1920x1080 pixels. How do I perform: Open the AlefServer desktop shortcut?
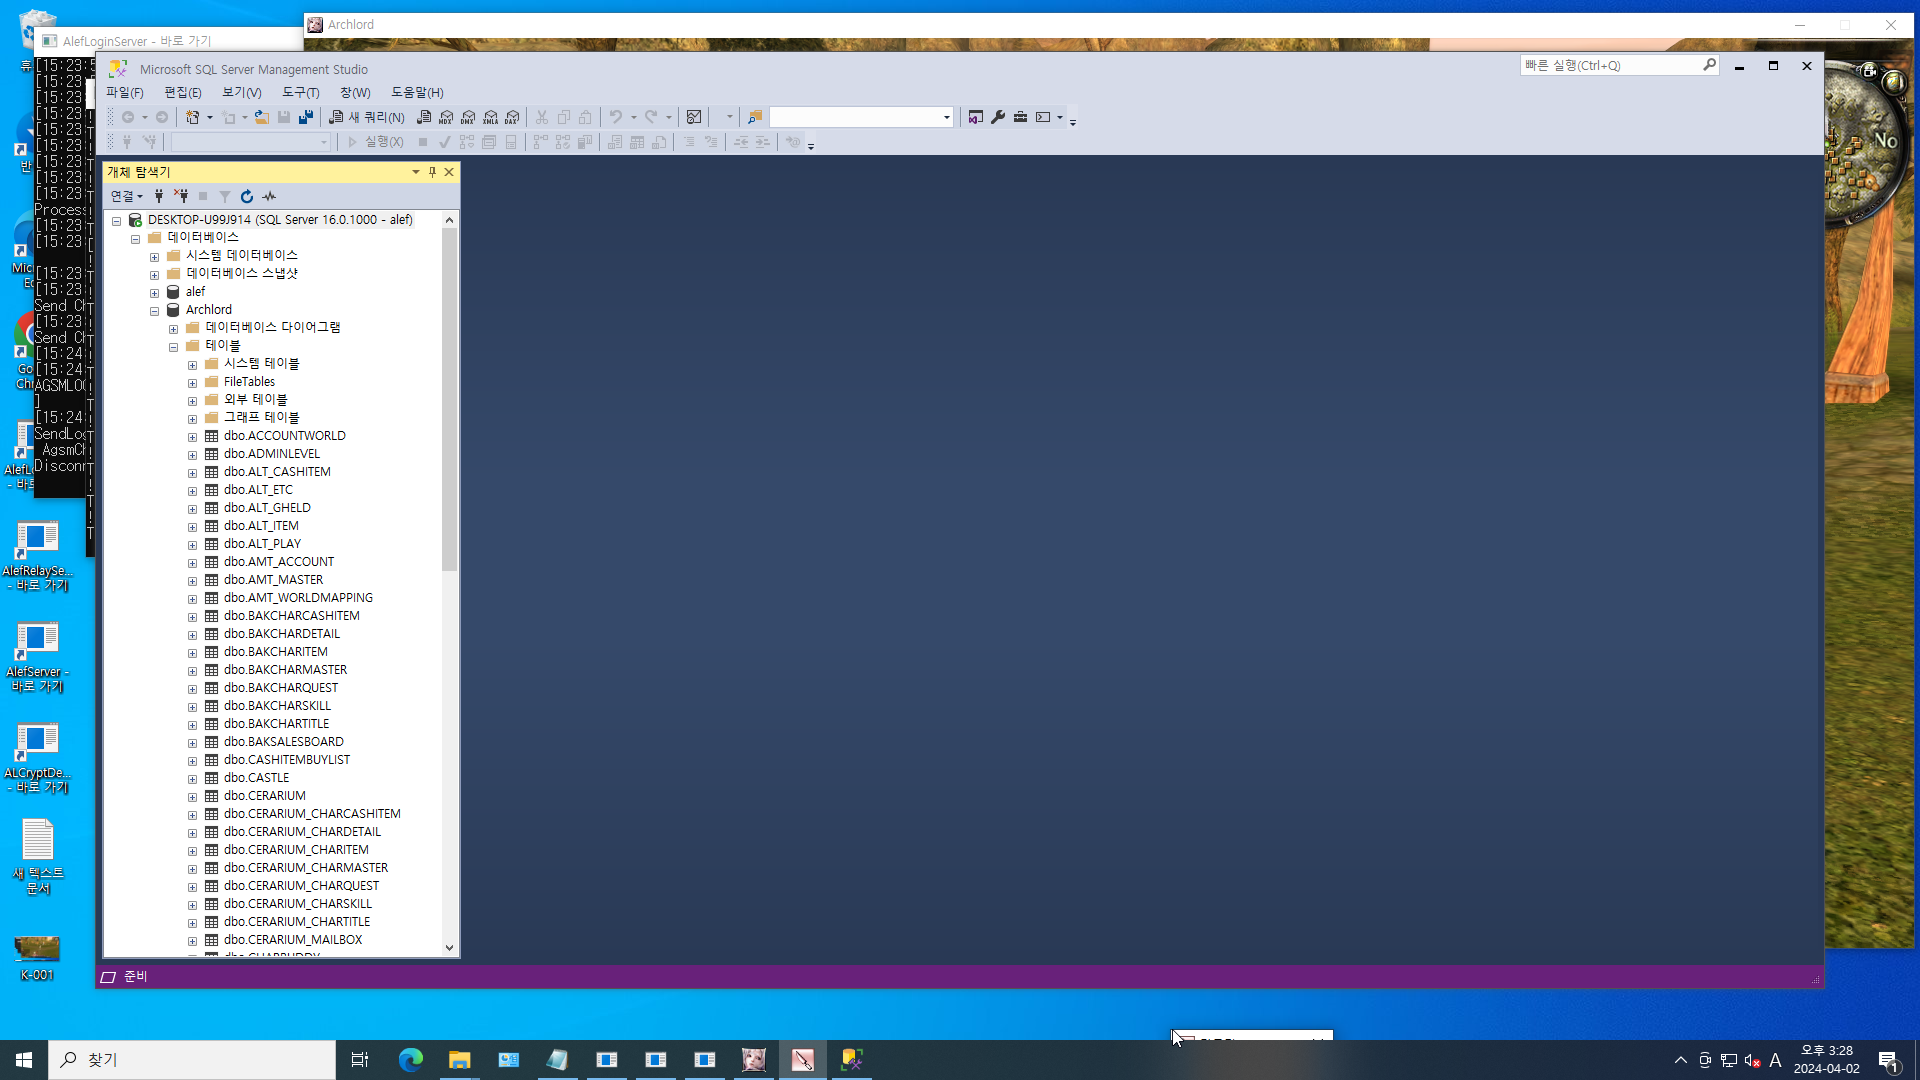coord(37,657)
